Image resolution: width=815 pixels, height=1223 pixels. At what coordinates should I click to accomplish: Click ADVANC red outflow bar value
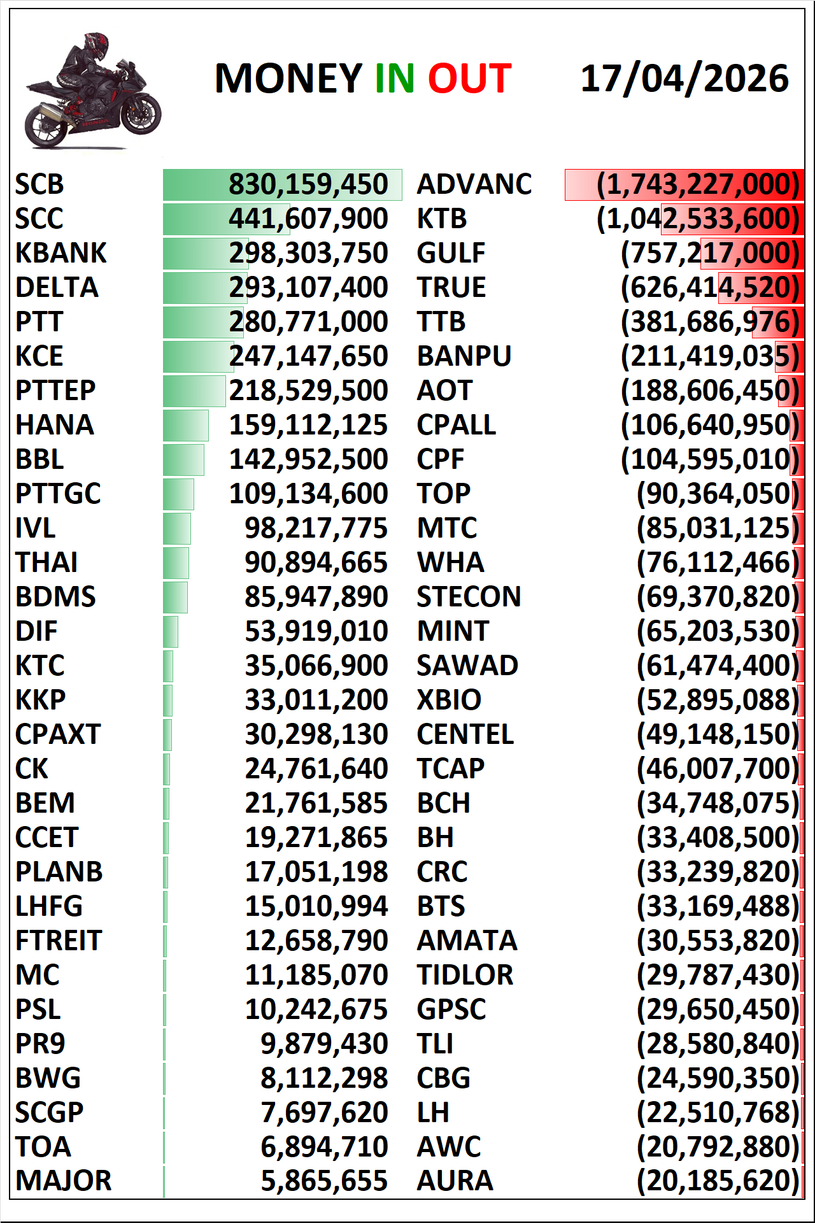click(698, 184)
